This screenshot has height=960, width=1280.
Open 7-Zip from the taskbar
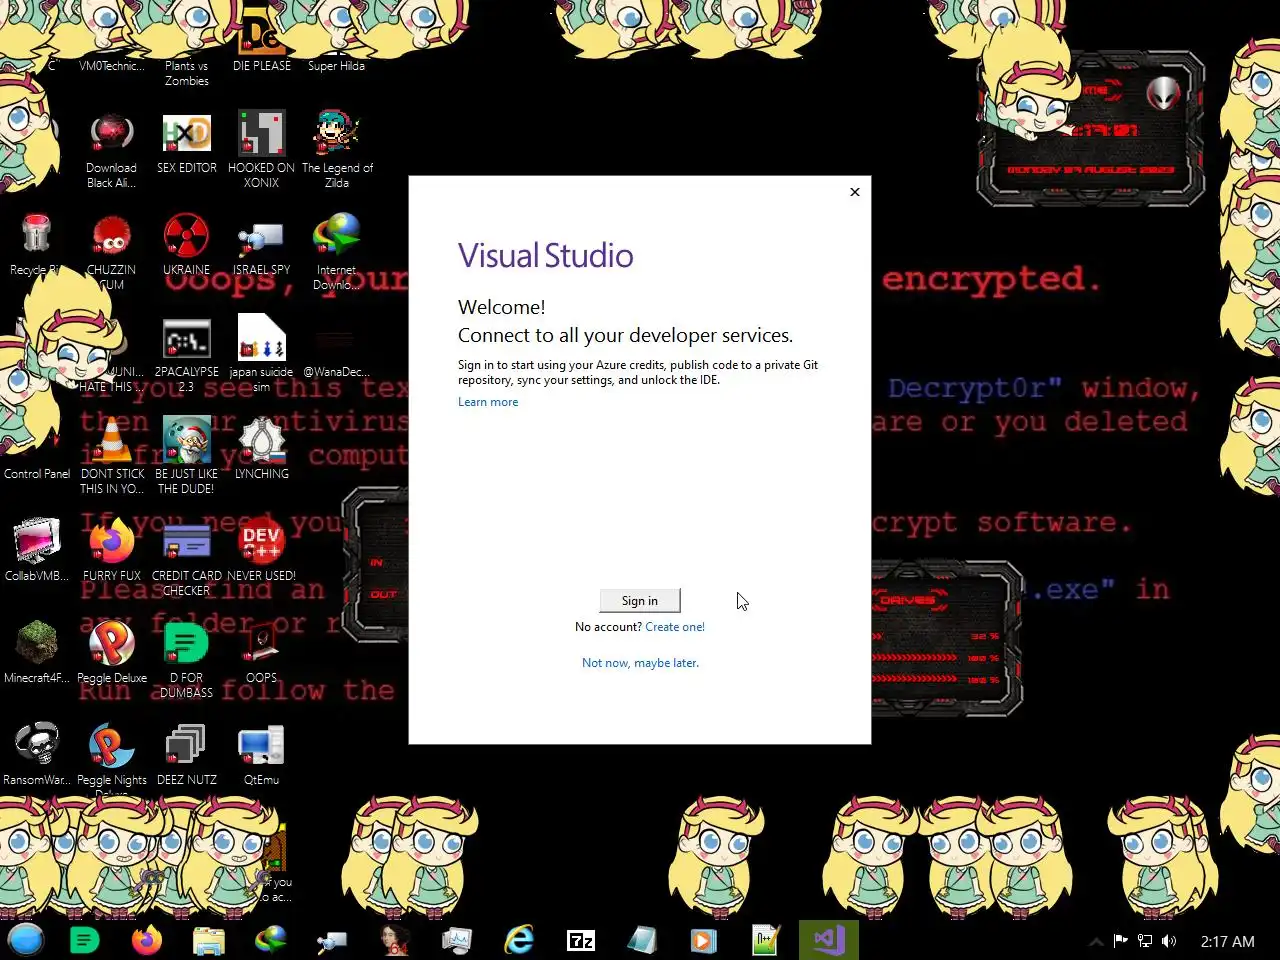tap(581, 940)
